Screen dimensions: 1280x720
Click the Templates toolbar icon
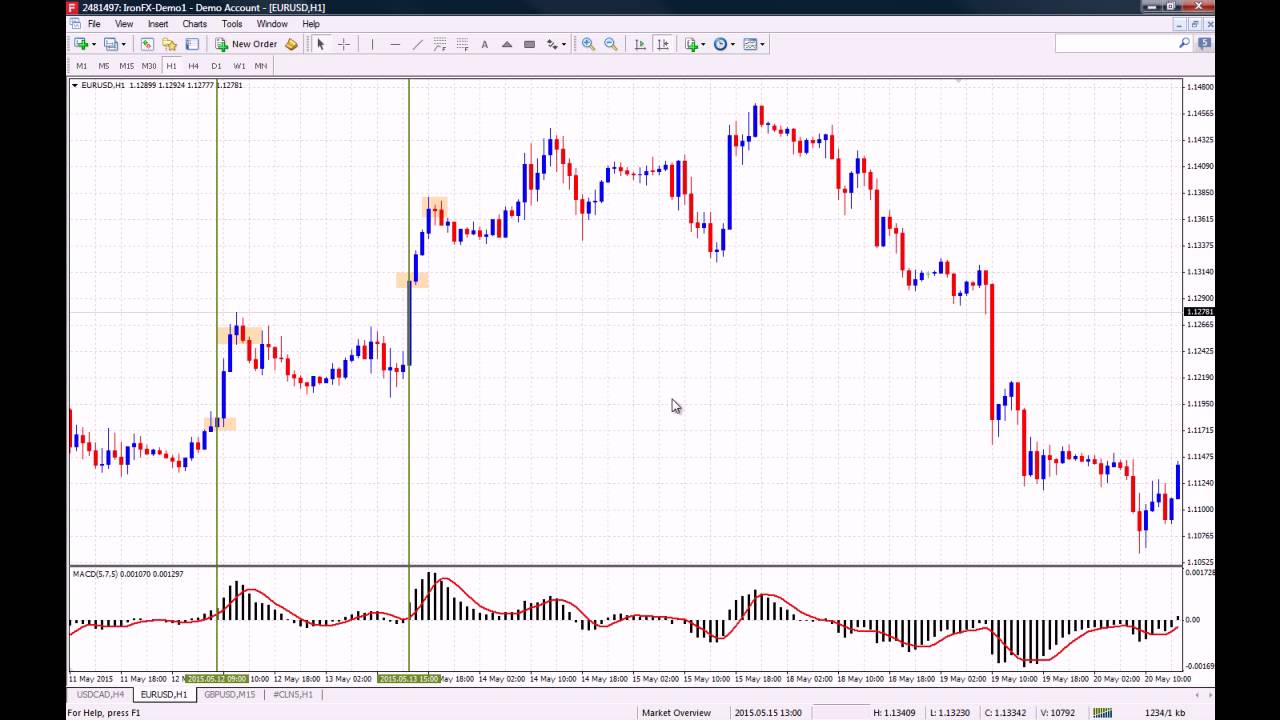point(750,44)
